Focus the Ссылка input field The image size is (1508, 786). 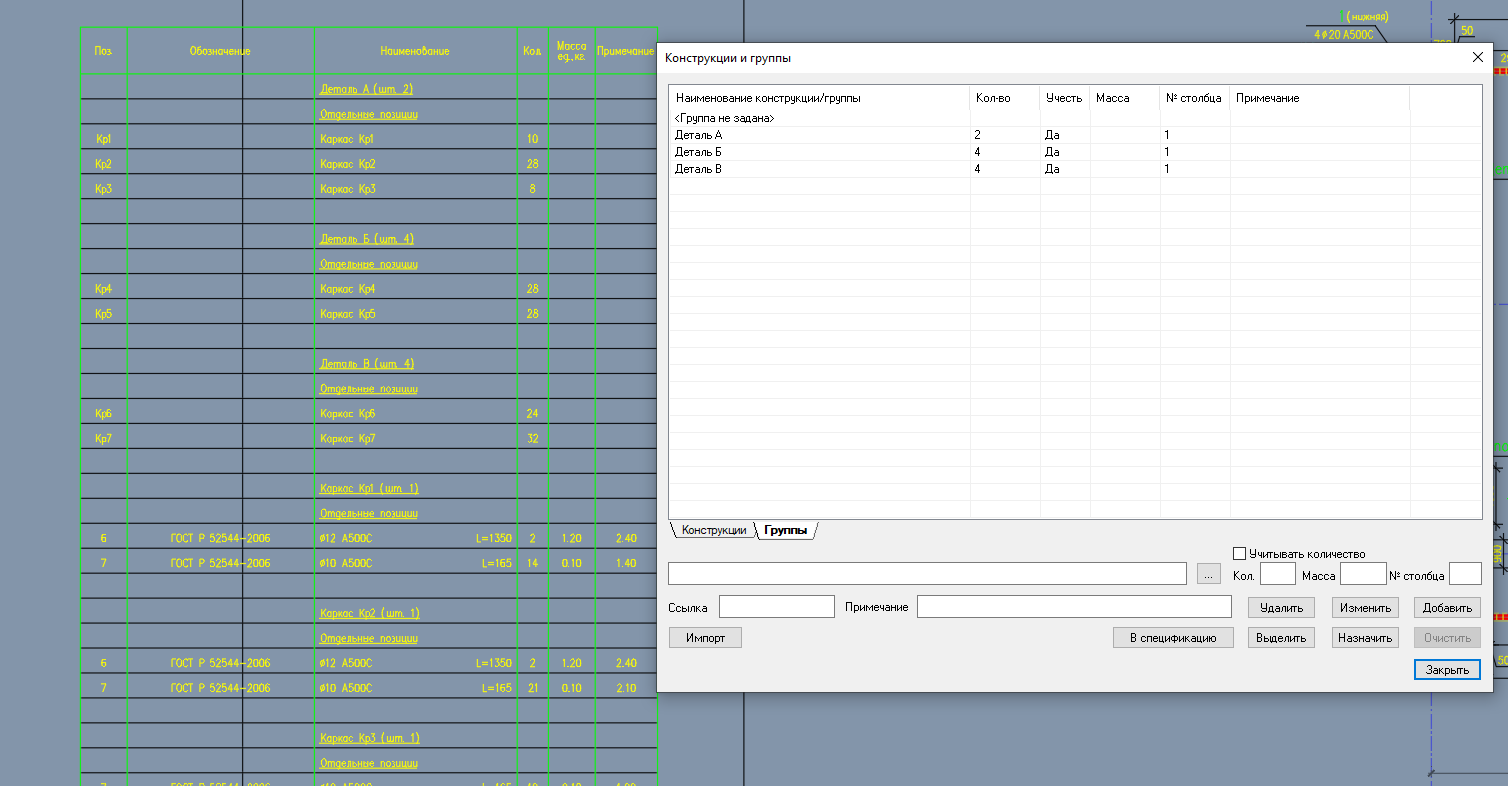776,606
